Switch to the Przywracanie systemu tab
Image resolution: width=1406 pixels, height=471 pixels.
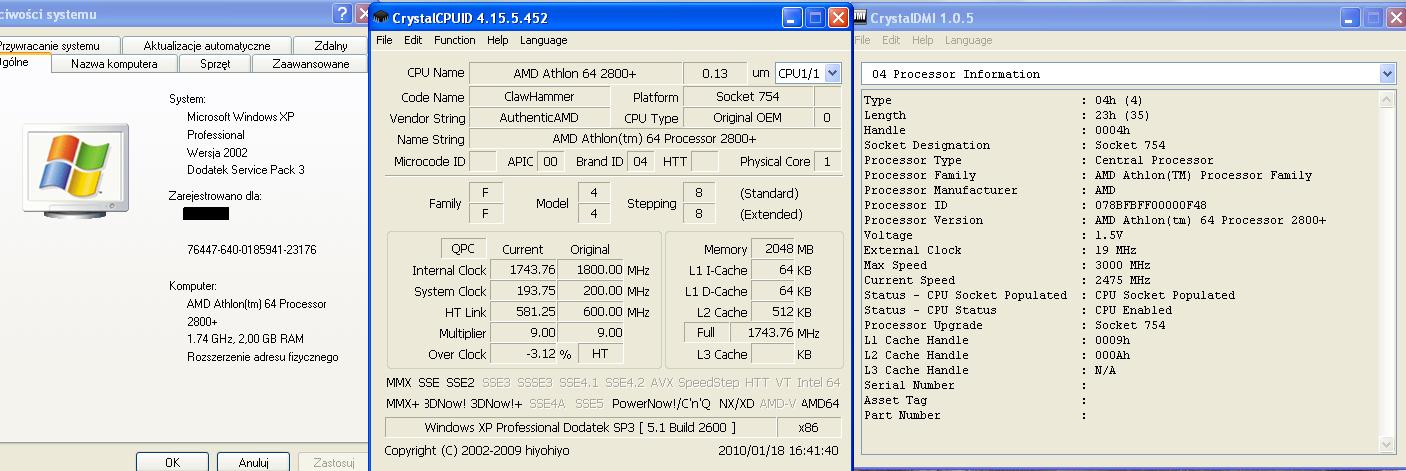[59, 46]
